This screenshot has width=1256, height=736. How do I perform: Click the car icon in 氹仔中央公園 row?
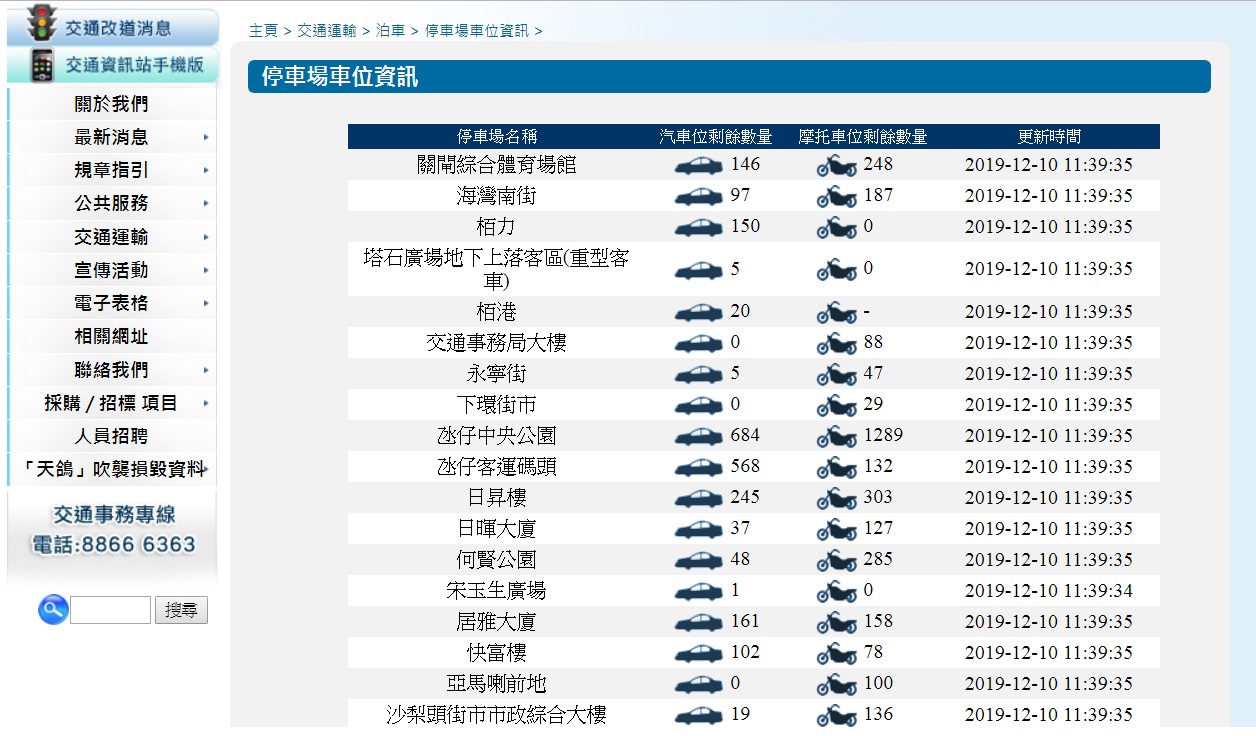tap(698, 437)
